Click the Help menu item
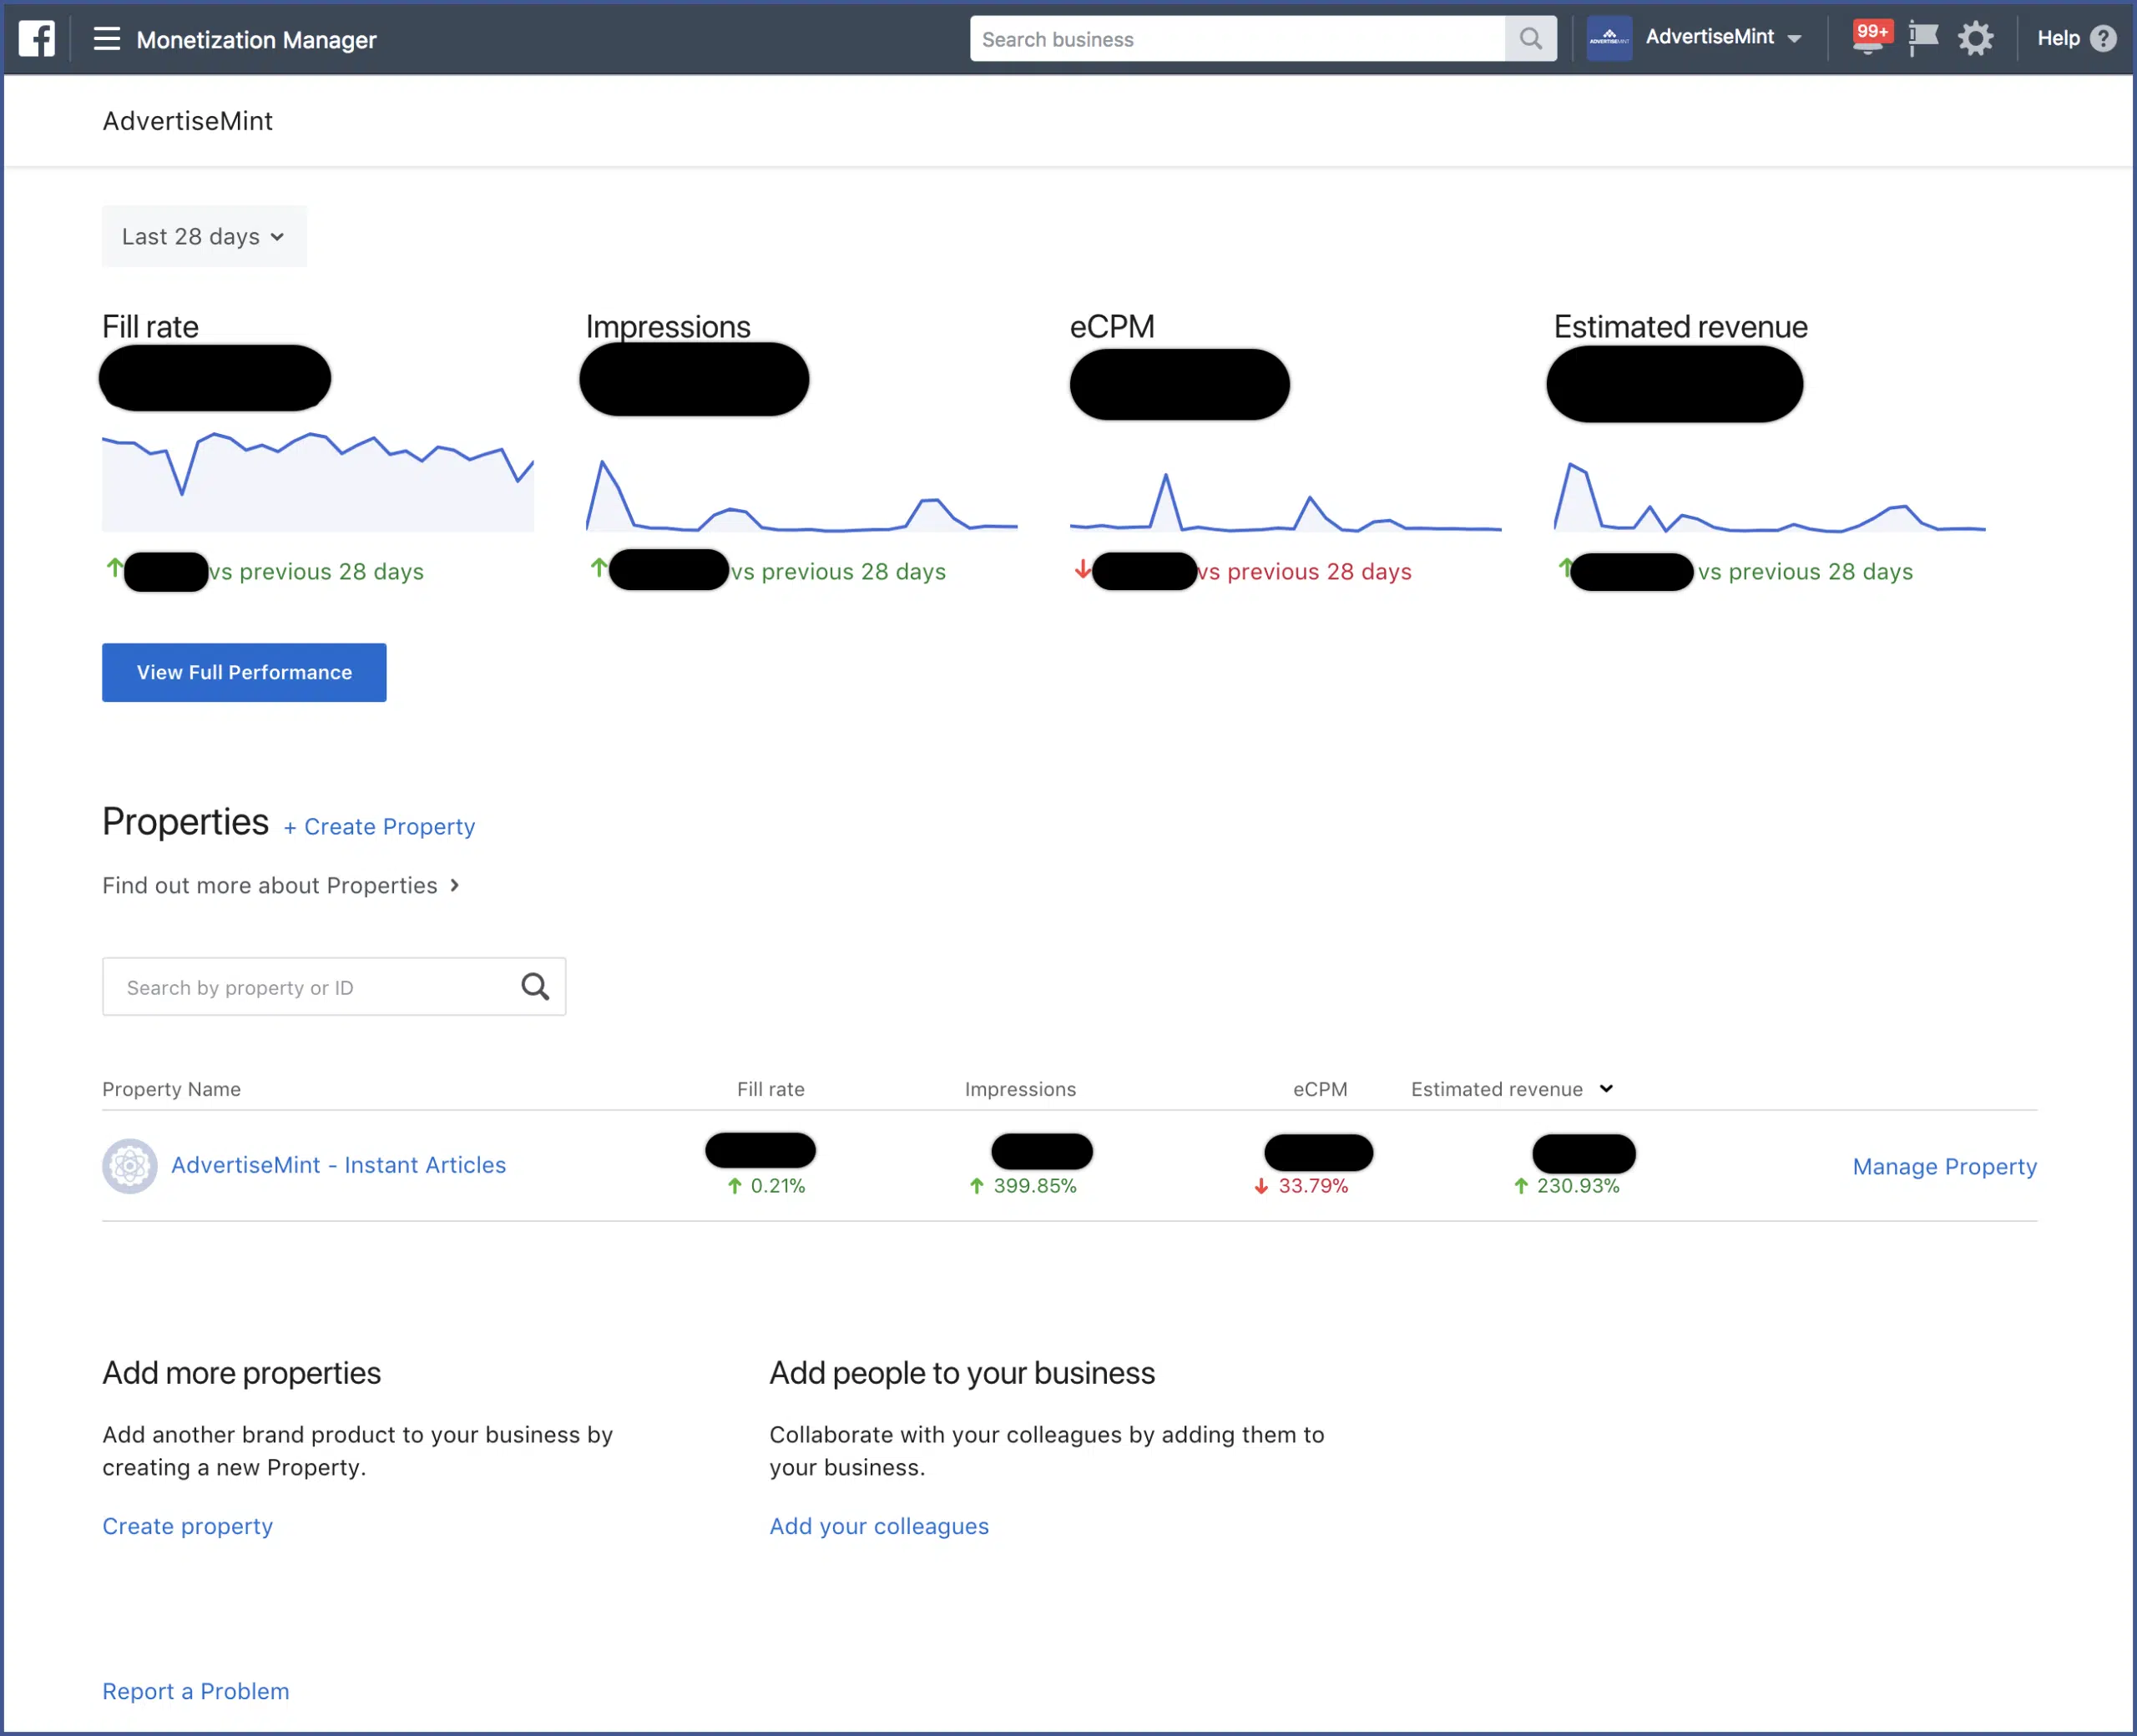2137x1736 pixels. (2058, 38)
